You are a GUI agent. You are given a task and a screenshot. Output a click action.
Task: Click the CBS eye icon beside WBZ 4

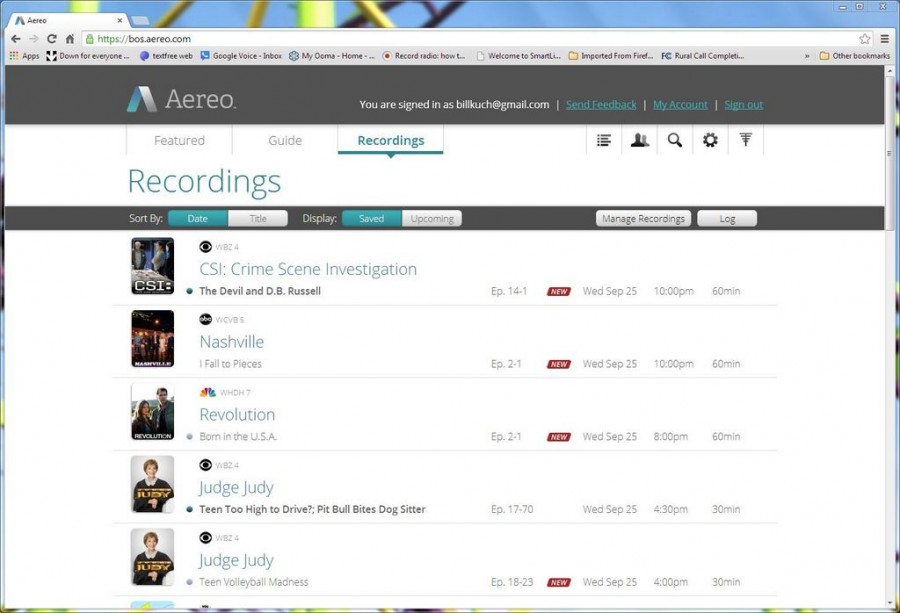[x=205, y=245]
